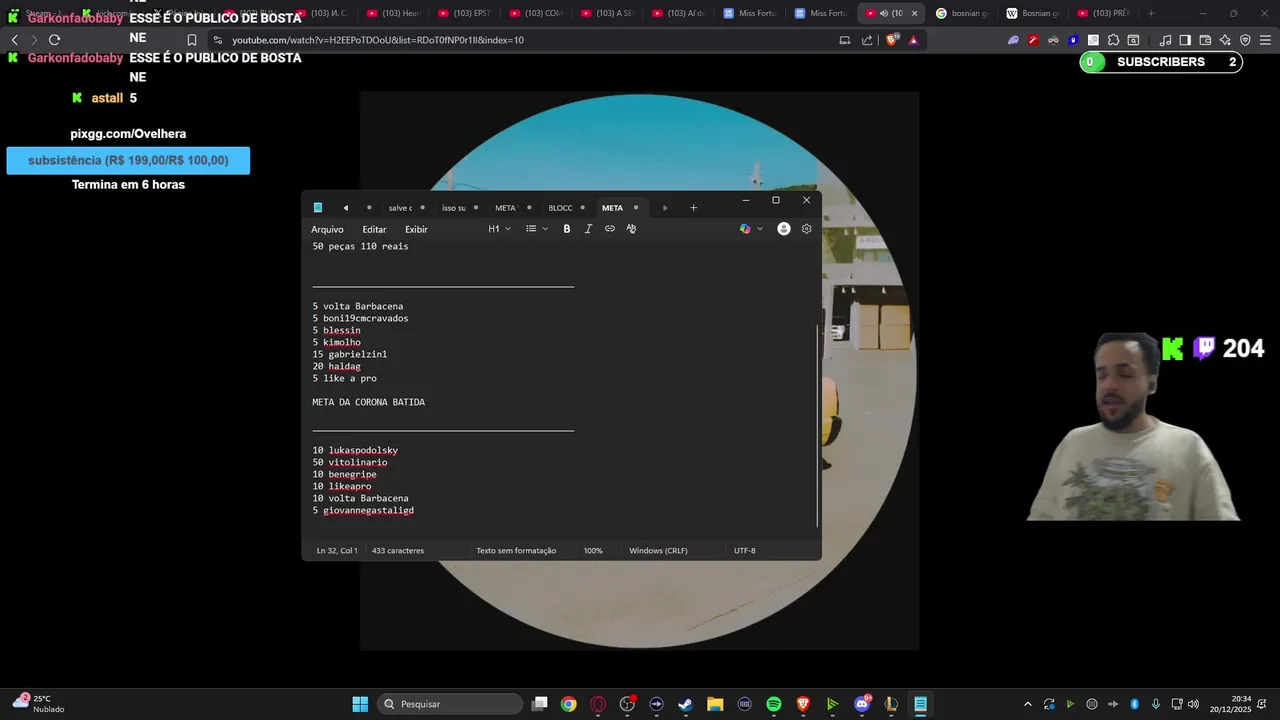Open File Explorer from the taskbar

715,704
